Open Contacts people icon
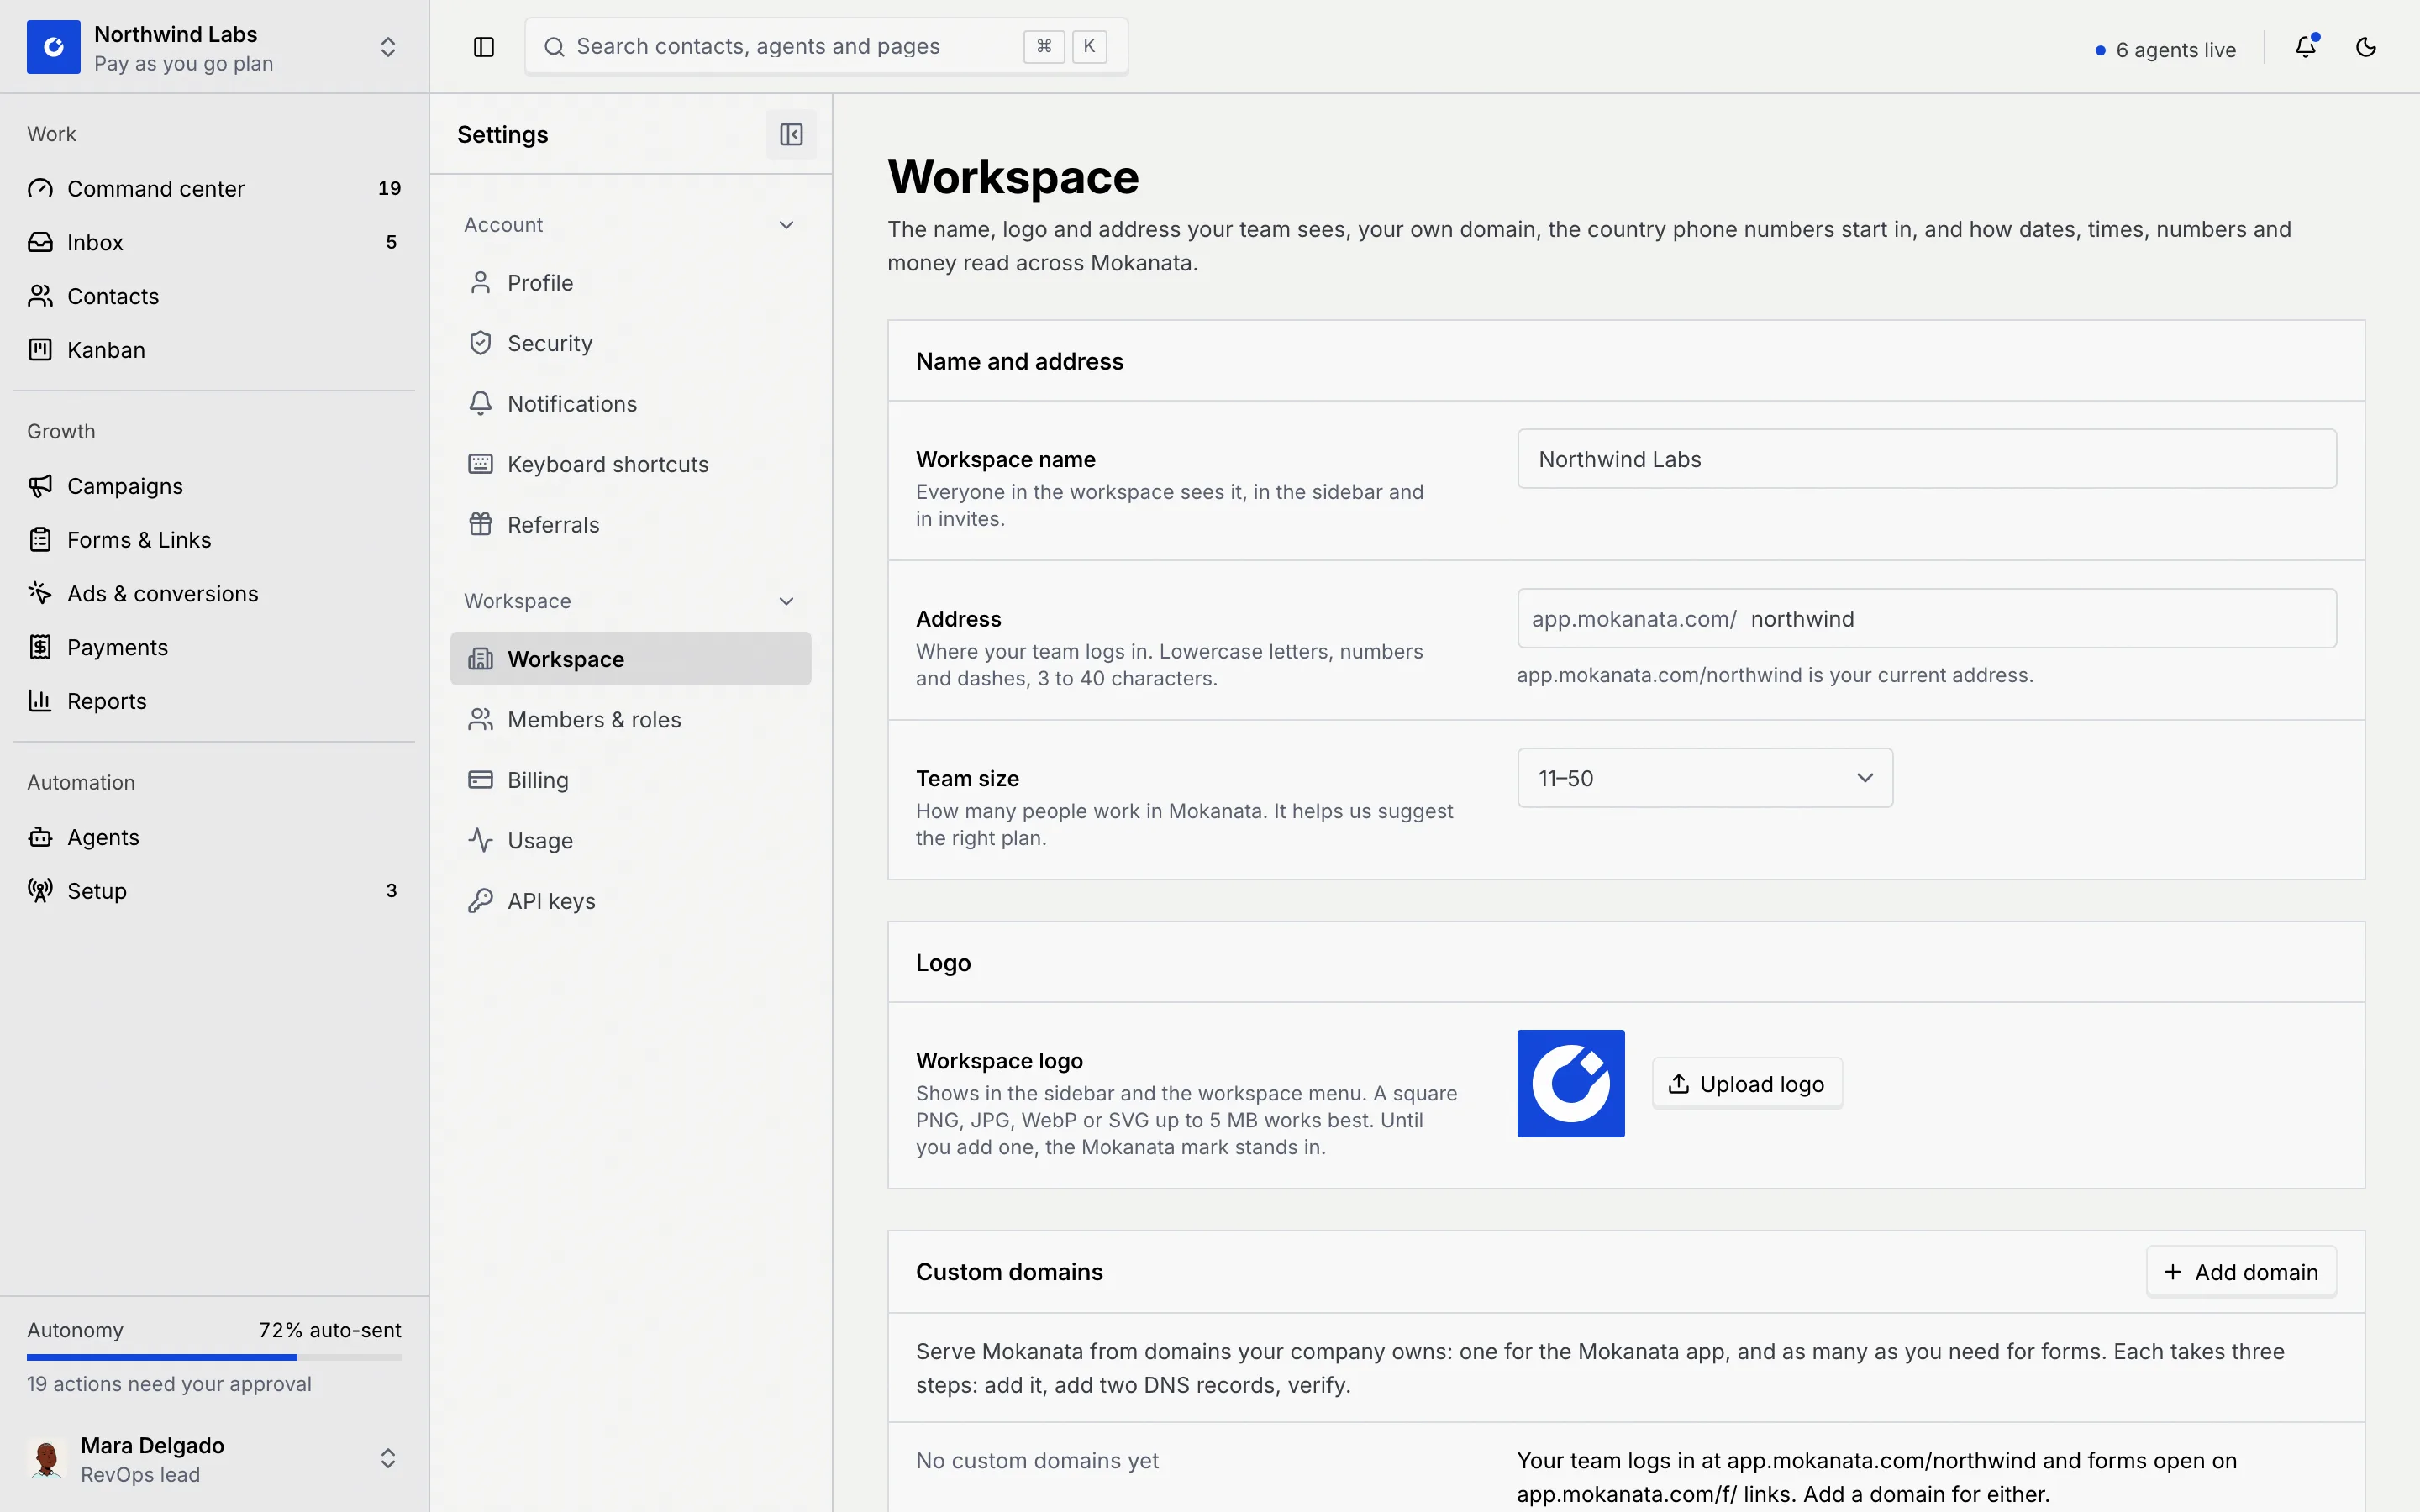This screenshot has width=2420, height=1512. click(40, 296)
